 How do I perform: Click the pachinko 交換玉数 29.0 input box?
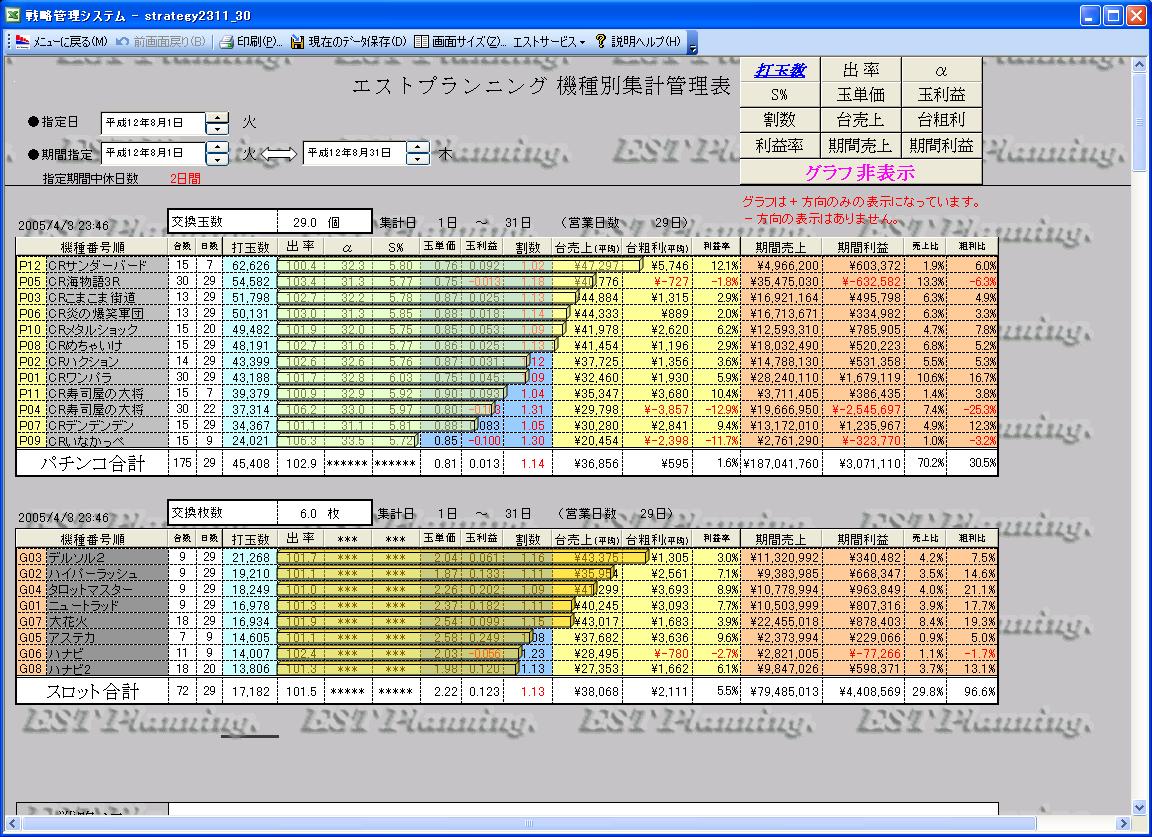324,222
